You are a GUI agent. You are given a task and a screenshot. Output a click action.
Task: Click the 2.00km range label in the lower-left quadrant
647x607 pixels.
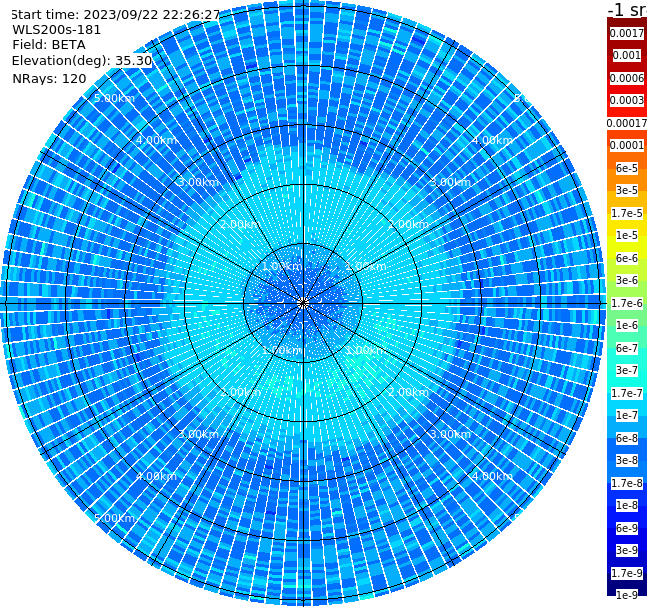point(241,392)
